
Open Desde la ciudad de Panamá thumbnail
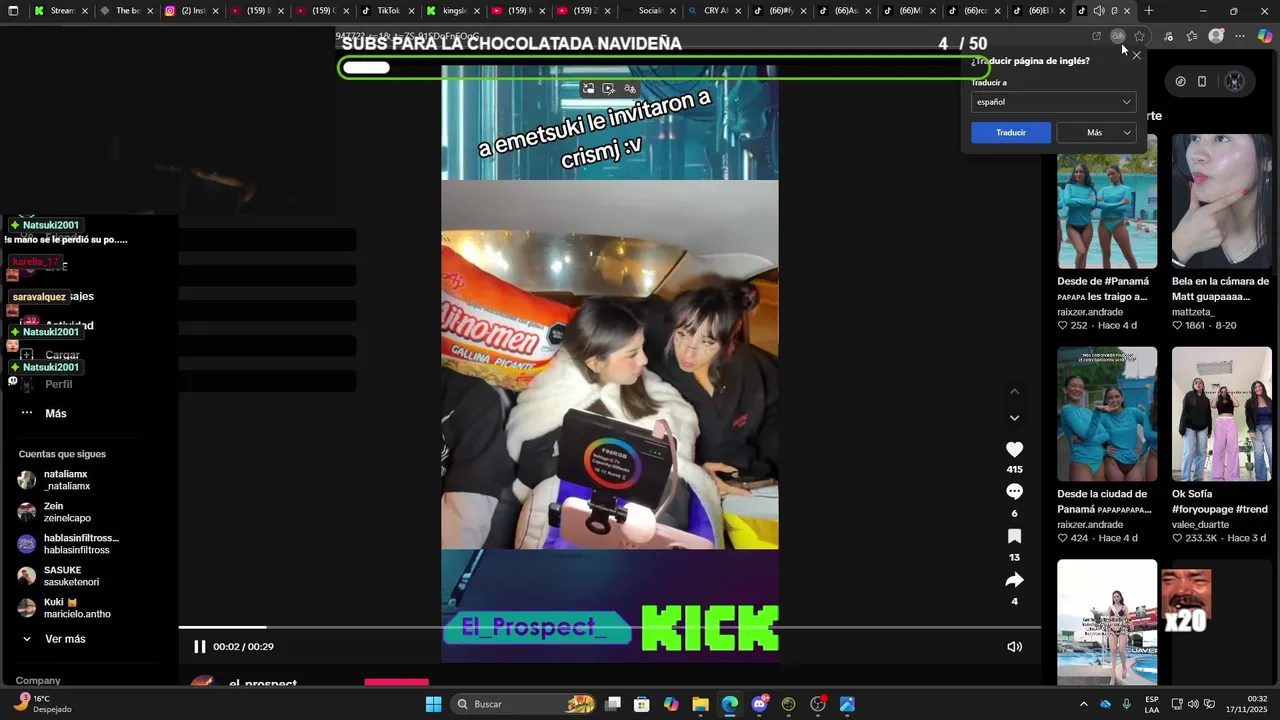pyautogui.click(x=1107, y=414)
